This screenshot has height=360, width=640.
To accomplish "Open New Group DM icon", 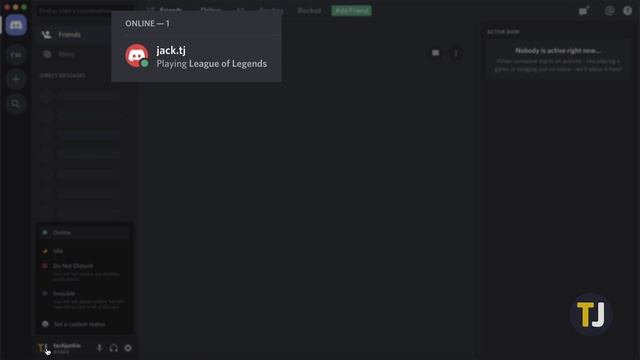I will click(x=584, y=11).
